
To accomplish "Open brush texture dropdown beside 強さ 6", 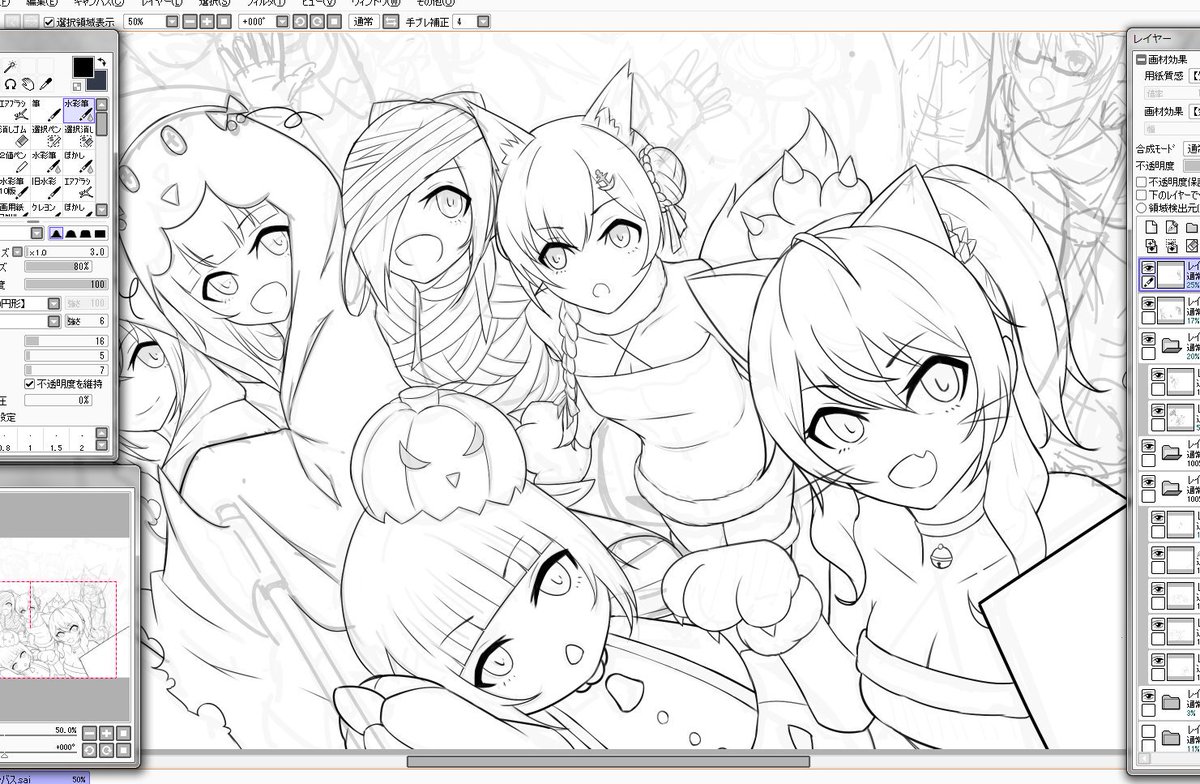I will click(x=53, y=321).
